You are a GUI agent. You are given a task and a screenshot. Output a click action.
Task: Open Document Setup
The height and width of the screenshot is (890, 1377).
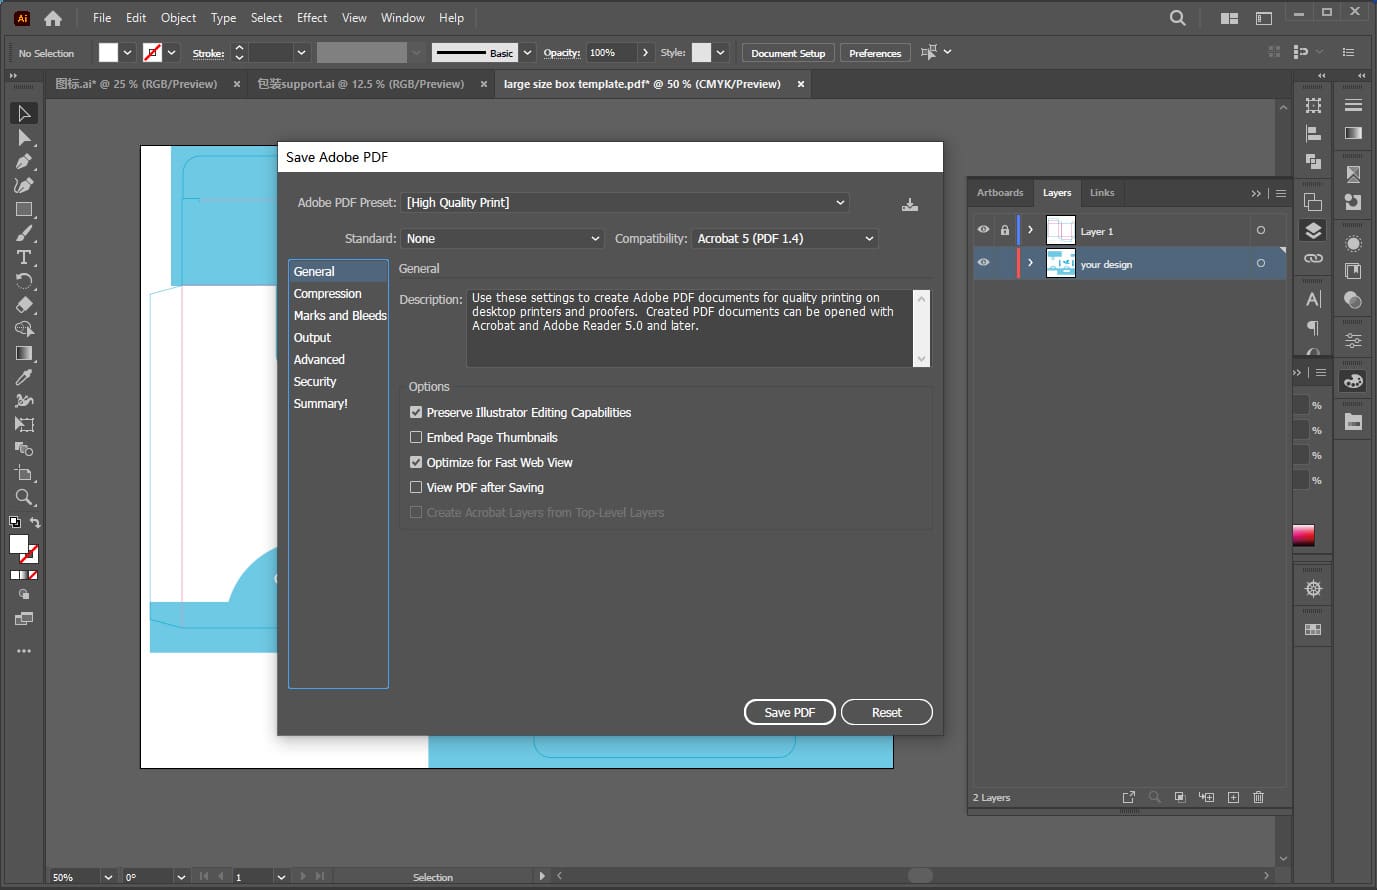(x=788, y=53)
